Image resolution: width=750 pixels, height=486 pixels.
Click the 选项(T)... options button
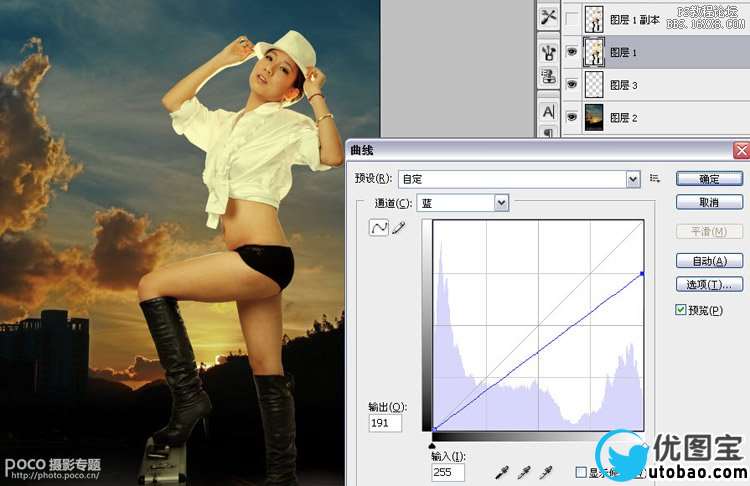709,285
